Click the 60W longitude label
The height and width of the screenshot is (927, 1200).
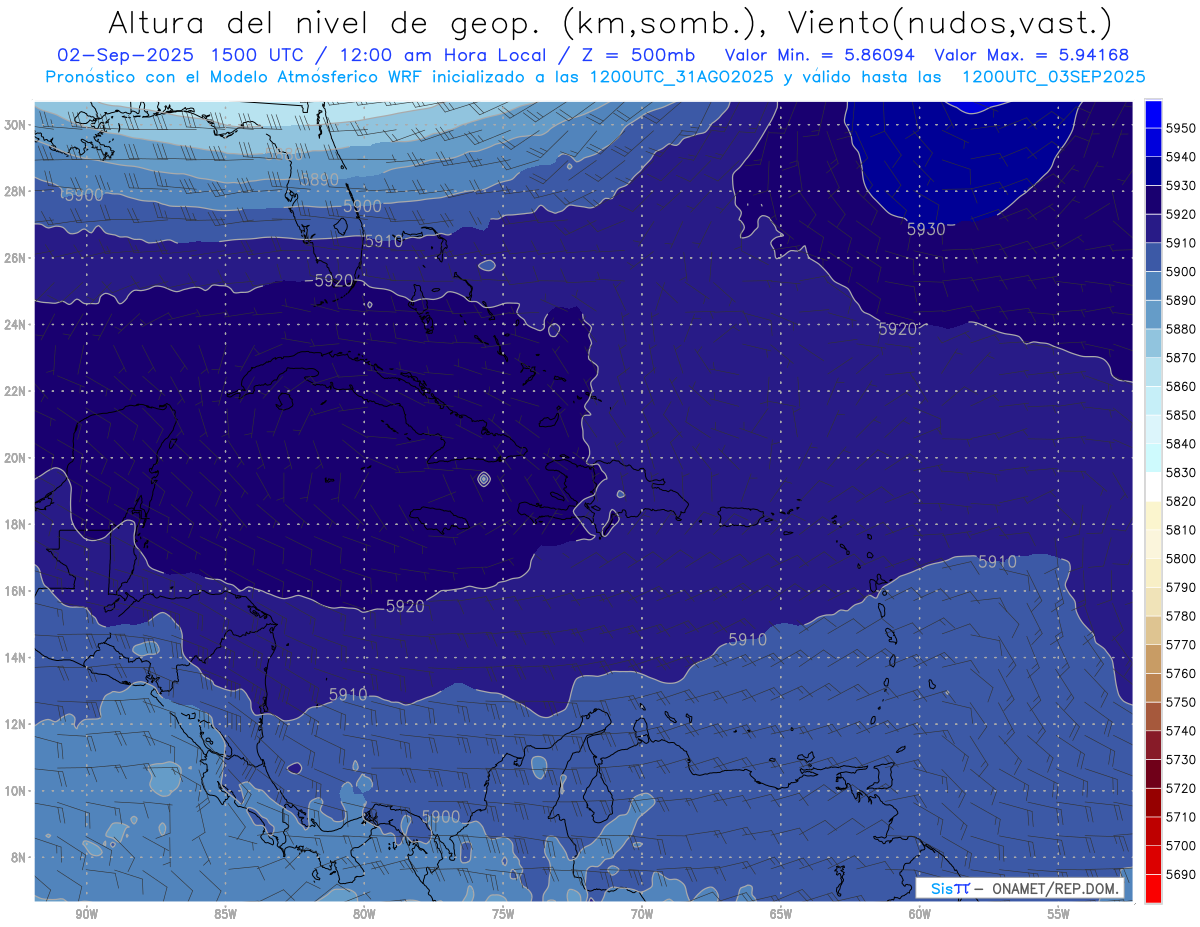tap(920, 914)
